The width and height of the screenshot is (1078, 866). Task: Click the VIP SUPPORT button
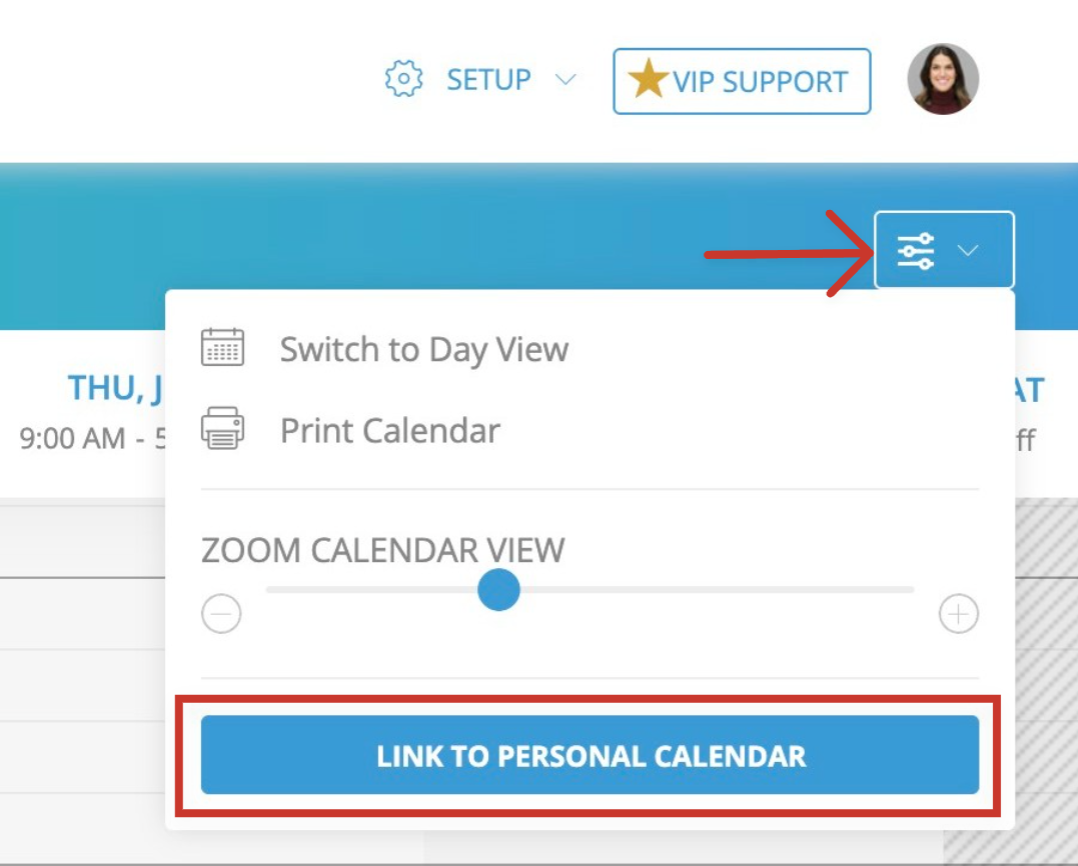pos(741,80)
